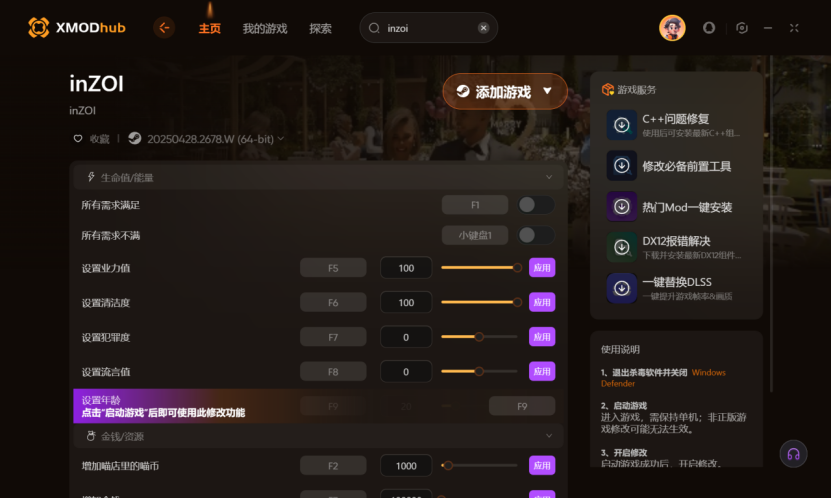The width and height of the screenshot is (831, 498).
Task: Click the 设置犯罪度 slider handle
Action: [x=479, y=337]
